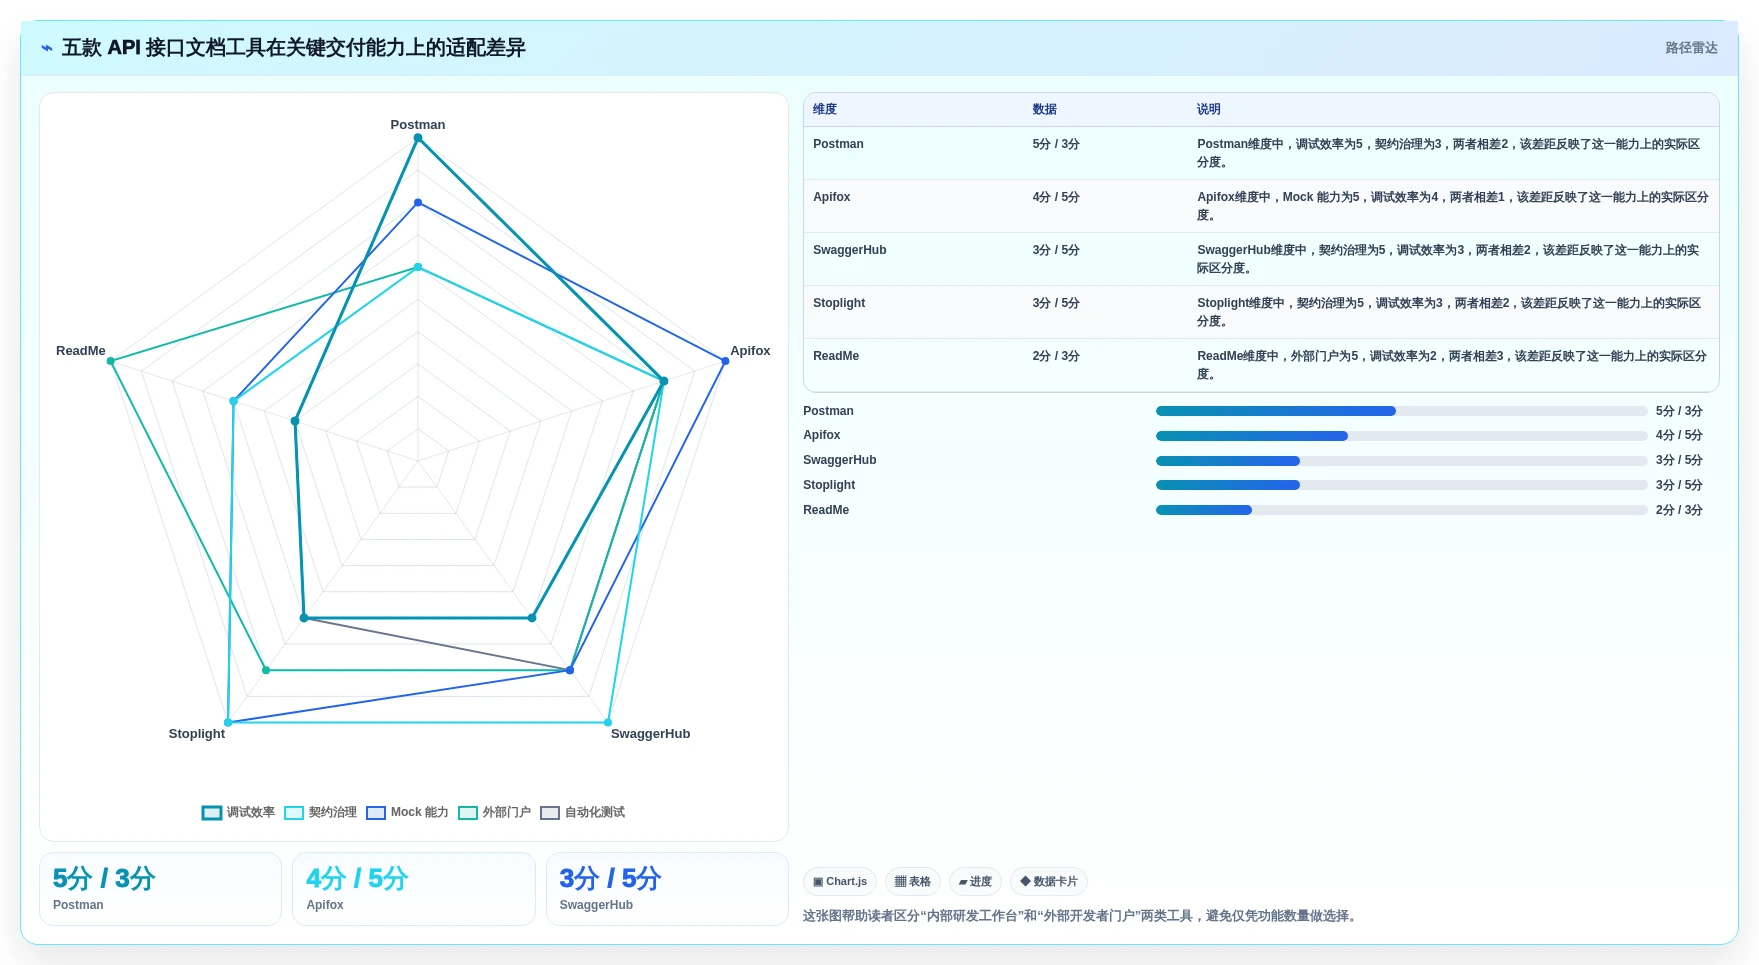The width and height of the screenshot is (1759, 965).
Task: Click the 契约治理 legend color box
Action: [x=294, y=813]
